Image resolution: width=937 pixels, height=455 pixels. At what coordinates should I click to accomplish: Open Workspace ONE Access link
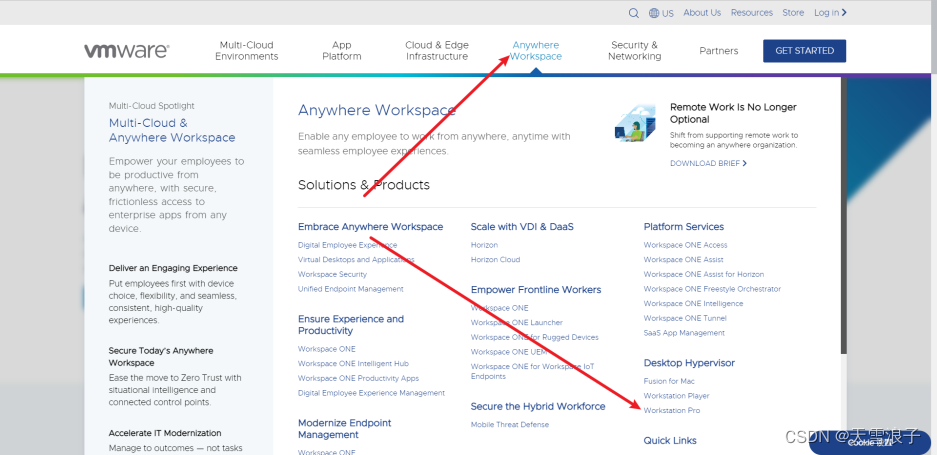pos(685,245)
